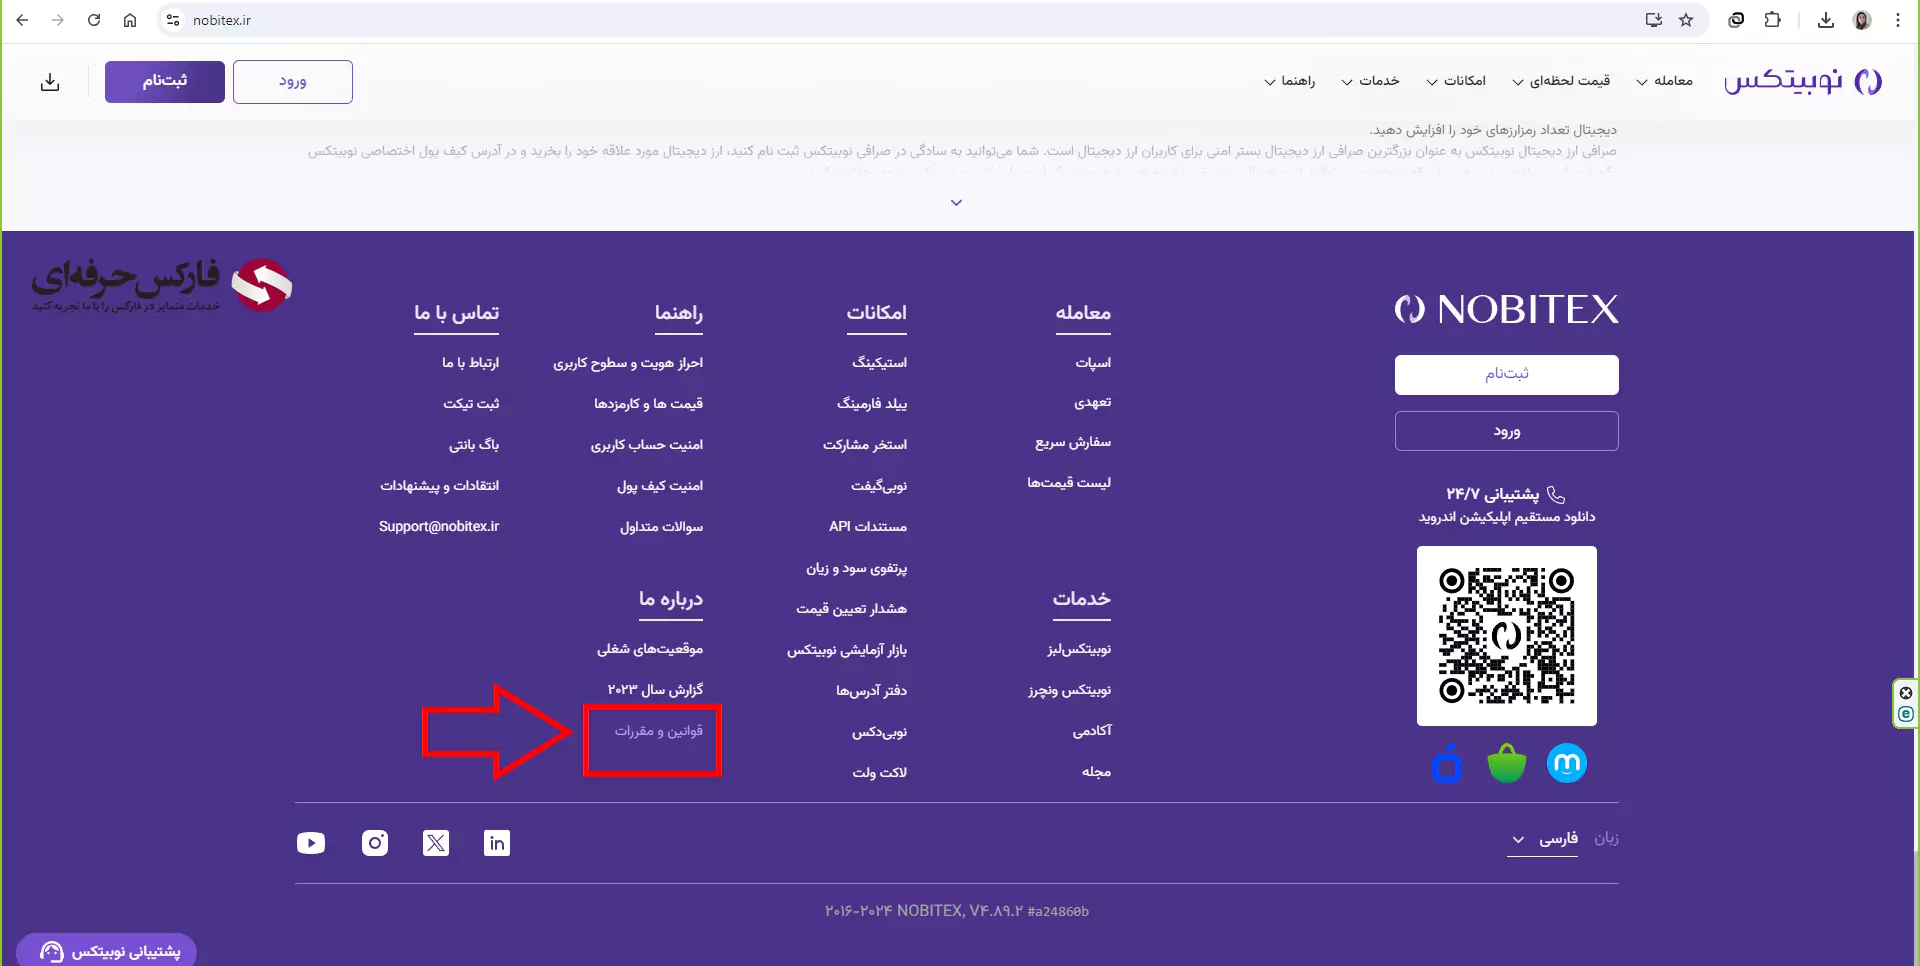Screen dimensions: 1920x966
Task: Click the Support@nobitex.ir email link
Action: (x=439, y=527)
